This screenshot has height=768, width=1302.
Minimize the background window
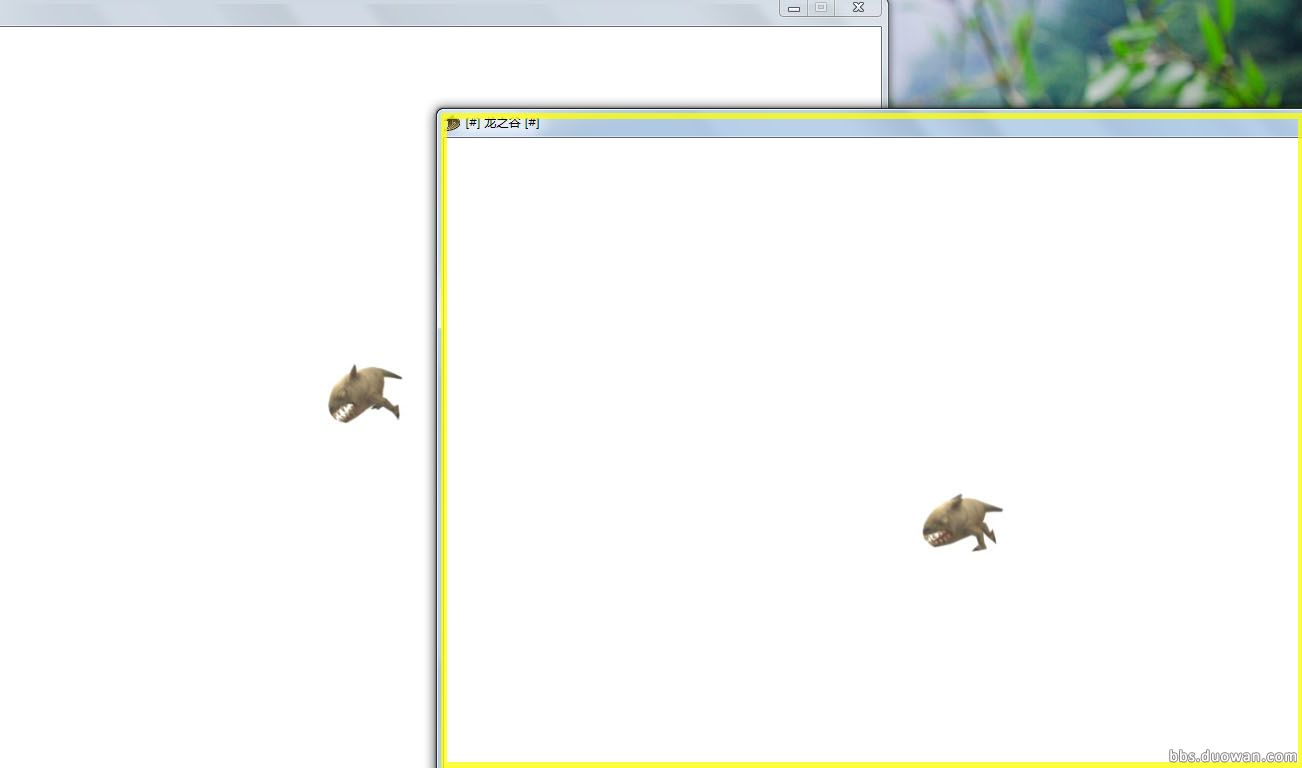[x=794, y=8]
